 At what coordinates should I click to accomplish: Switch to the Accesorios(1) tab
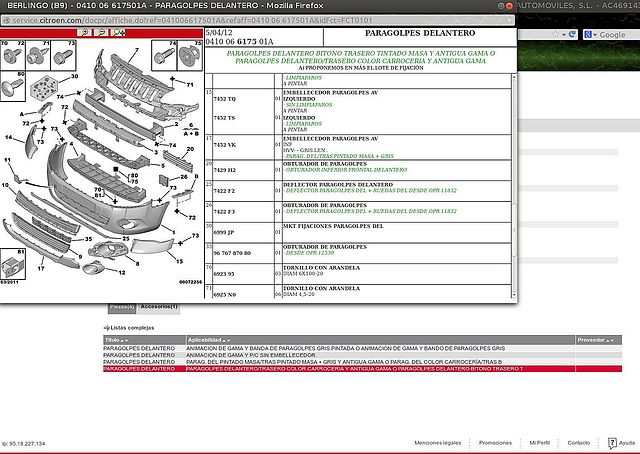coord(158,306)
